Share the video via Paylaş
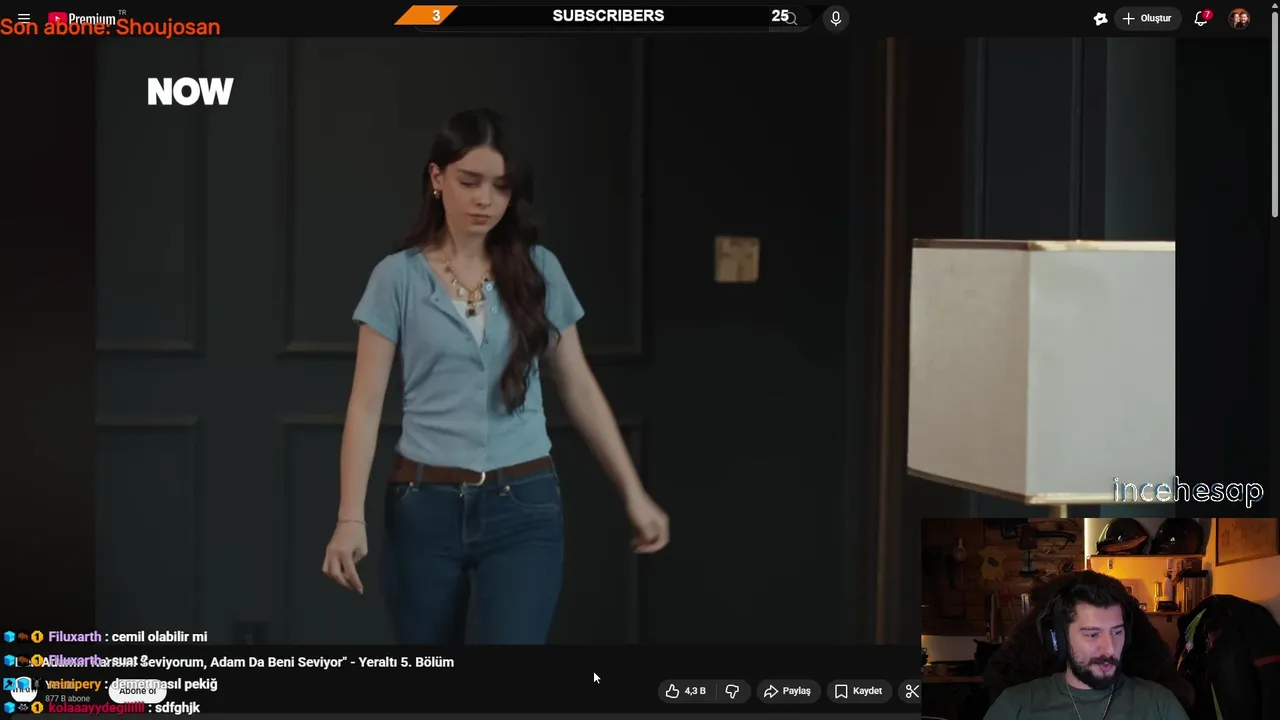 coord(787,691)
